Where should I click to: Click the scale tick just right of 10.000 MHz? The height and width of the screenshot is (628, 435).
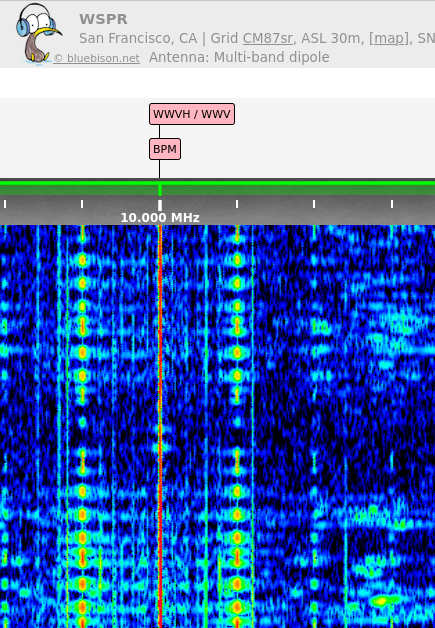point(237,204)
